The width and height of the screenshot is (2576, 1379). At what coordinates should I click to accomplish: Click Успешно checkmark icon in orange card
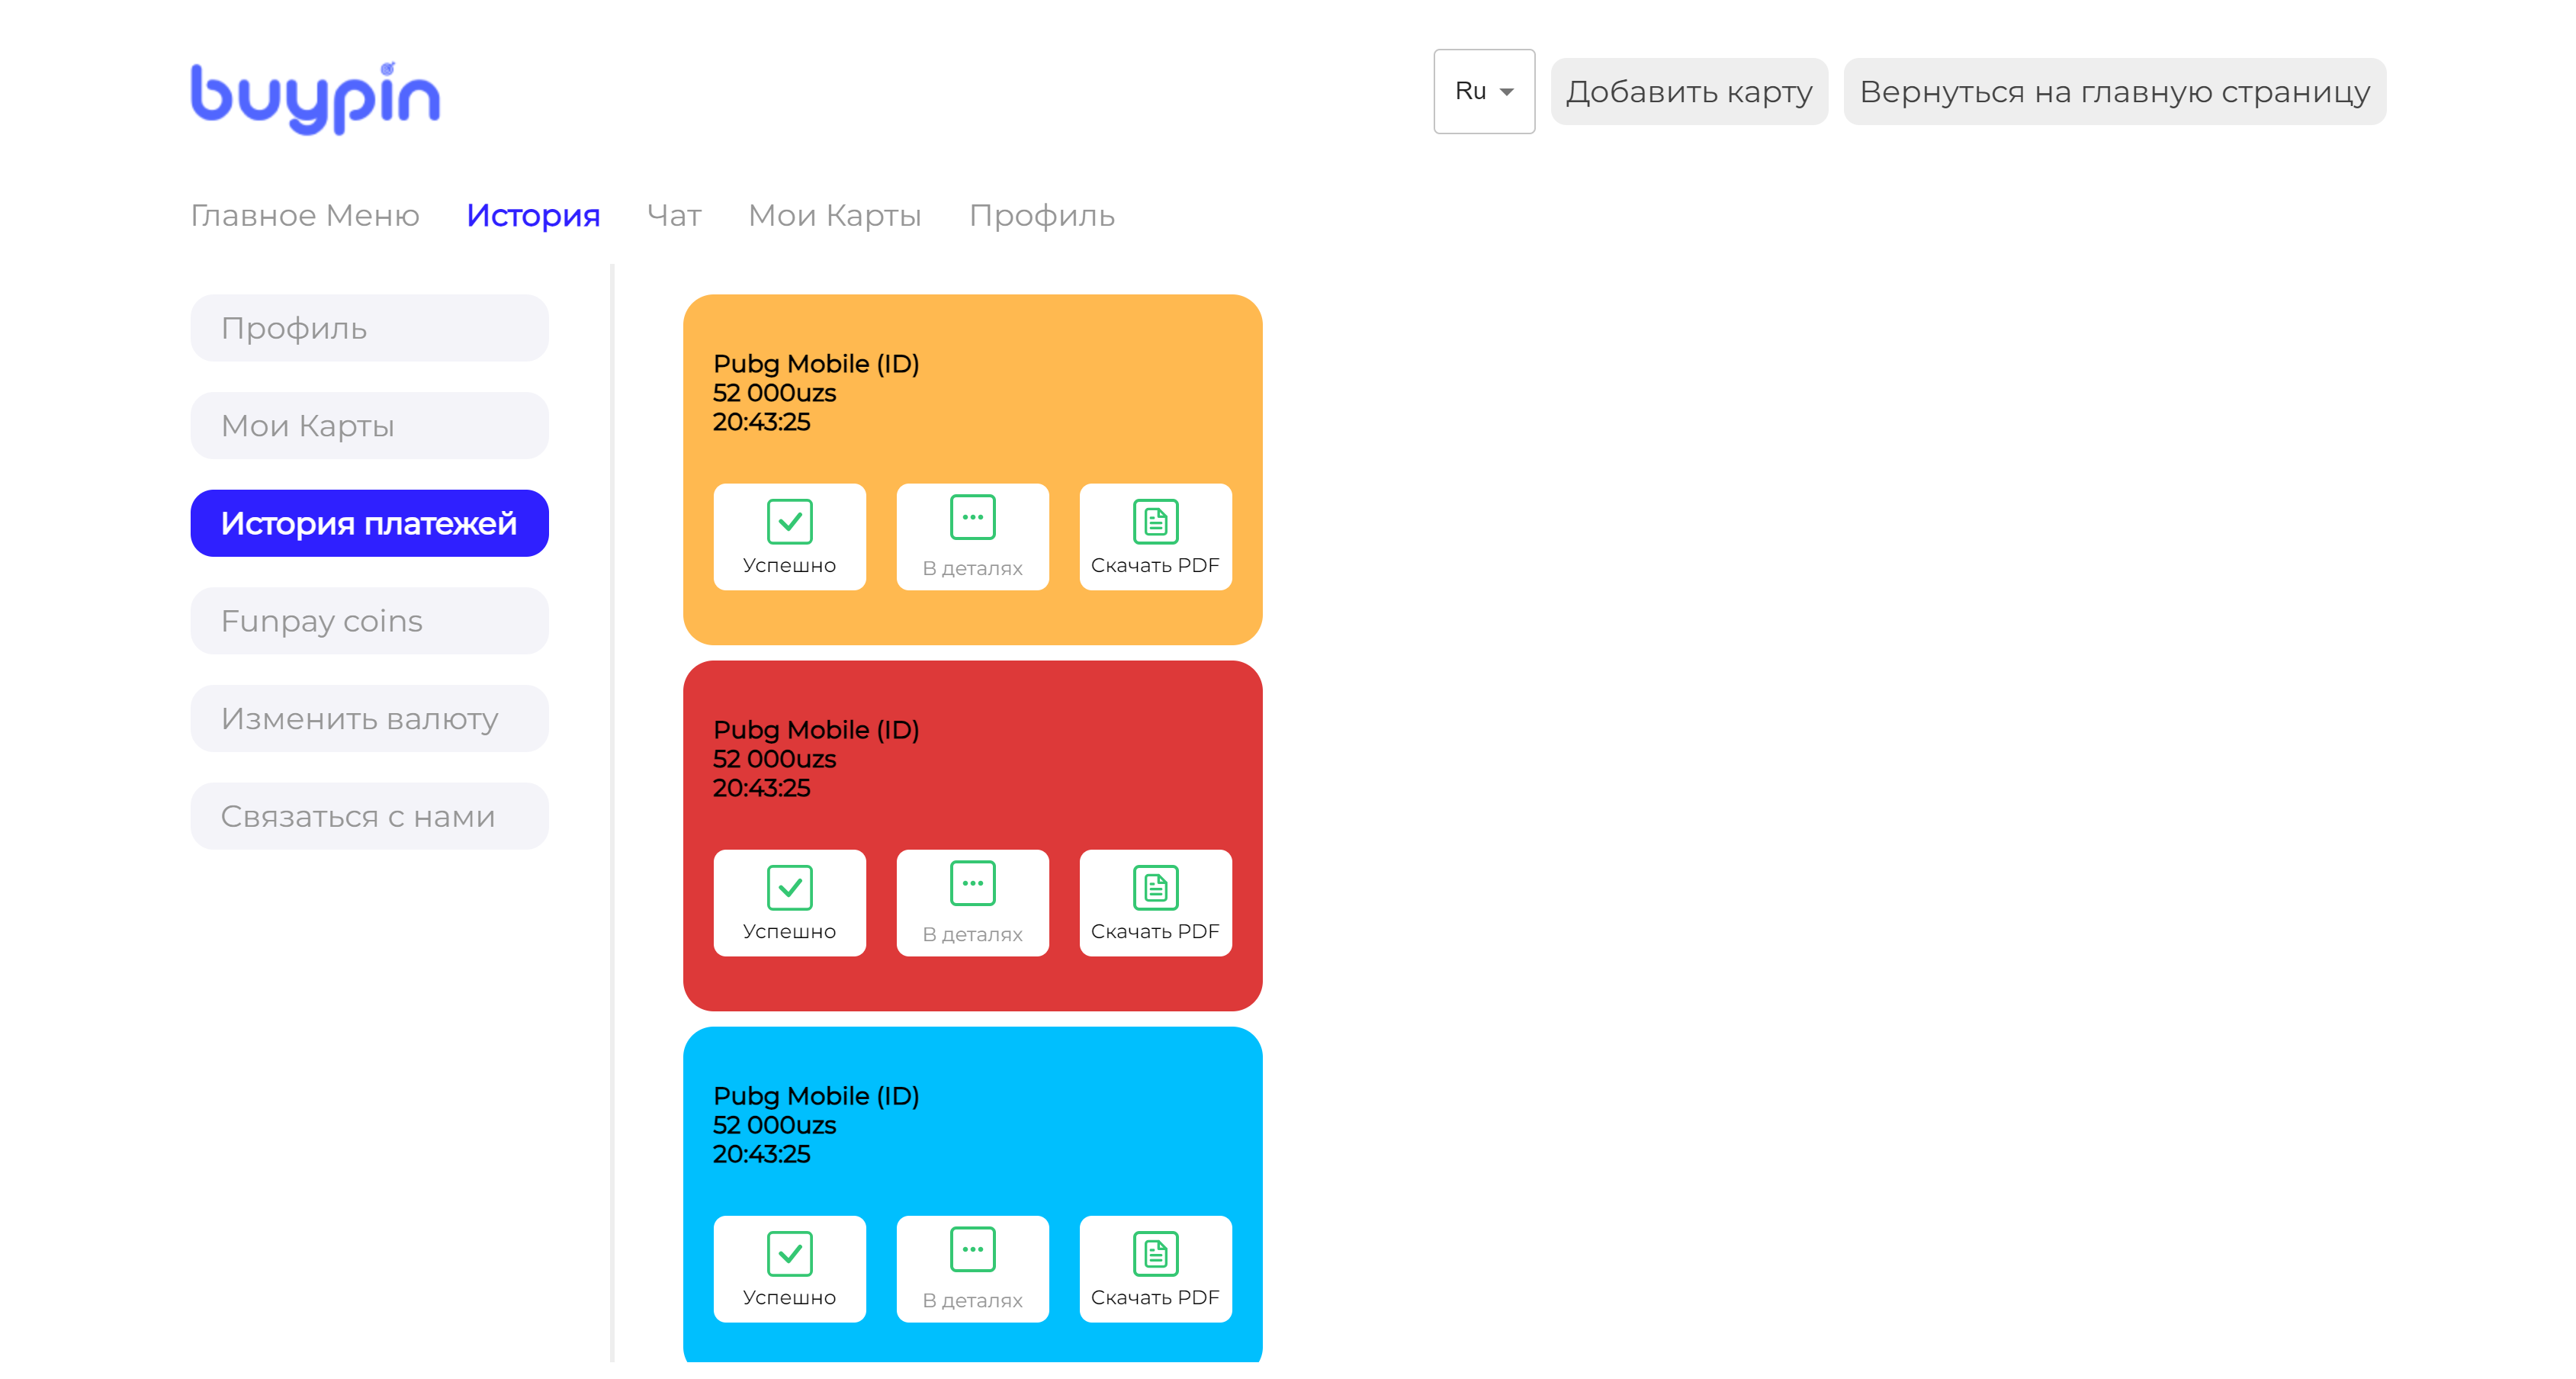pyautogui.click(x=789, y=521)
